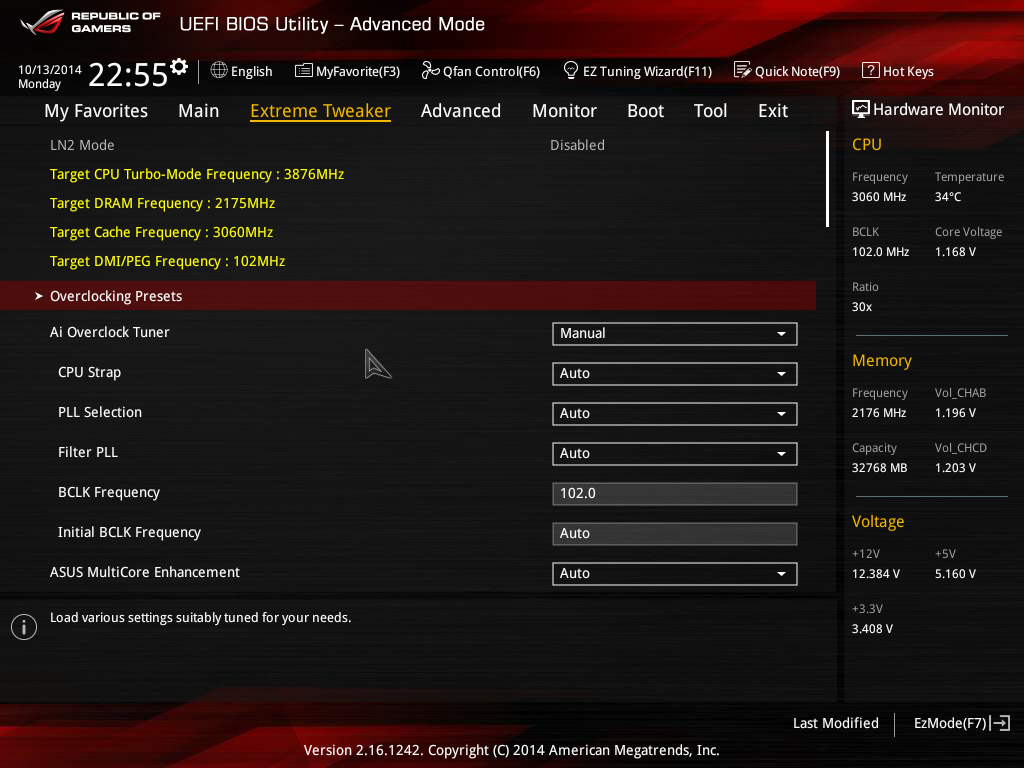
Task: Click Target CPU Turbo-Mode Frequency line
Action: pyautogui.click(x=197, y=174)
